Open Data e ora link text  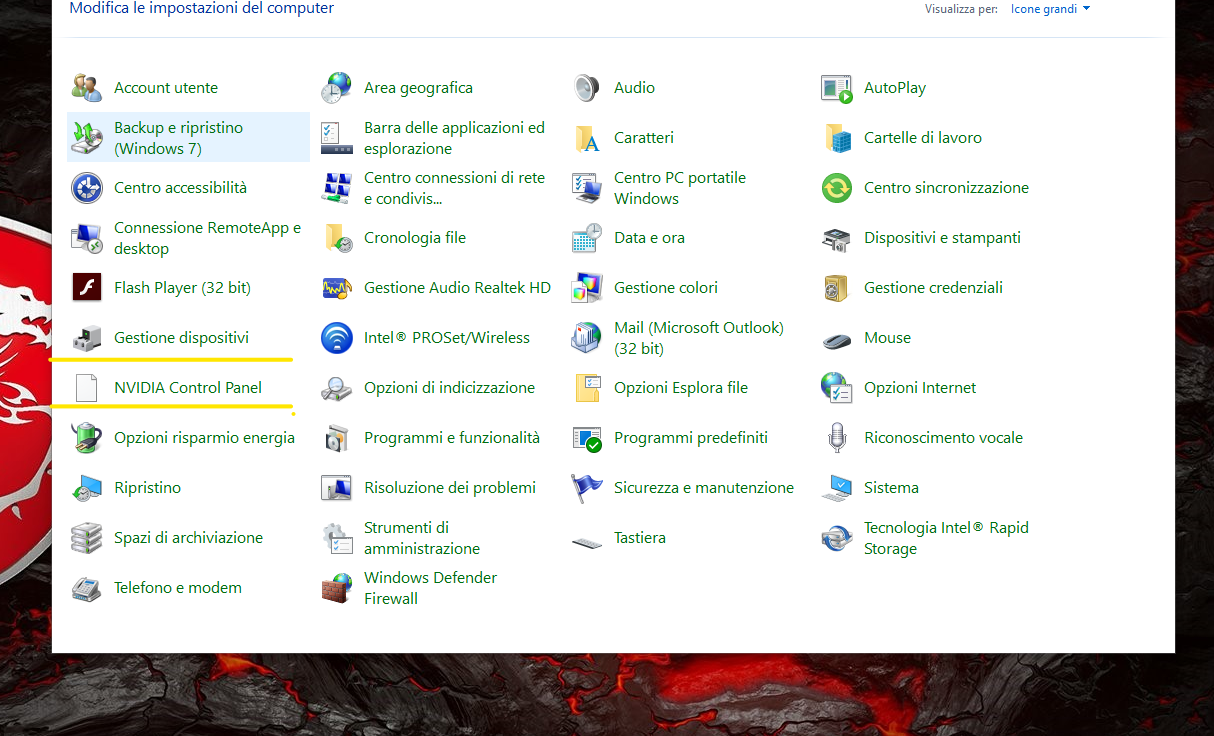[x=649, y=238]
